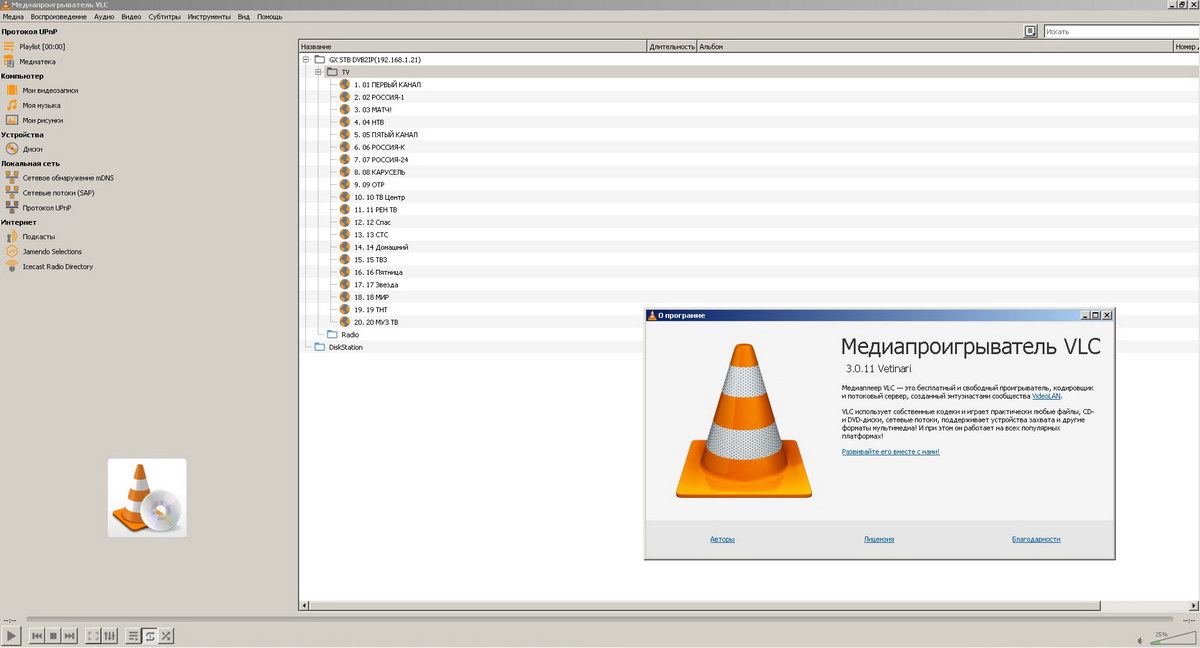Screen dimensions: 1200x648
Task: Start playback with the Play button
Action: tap(10, 635)
